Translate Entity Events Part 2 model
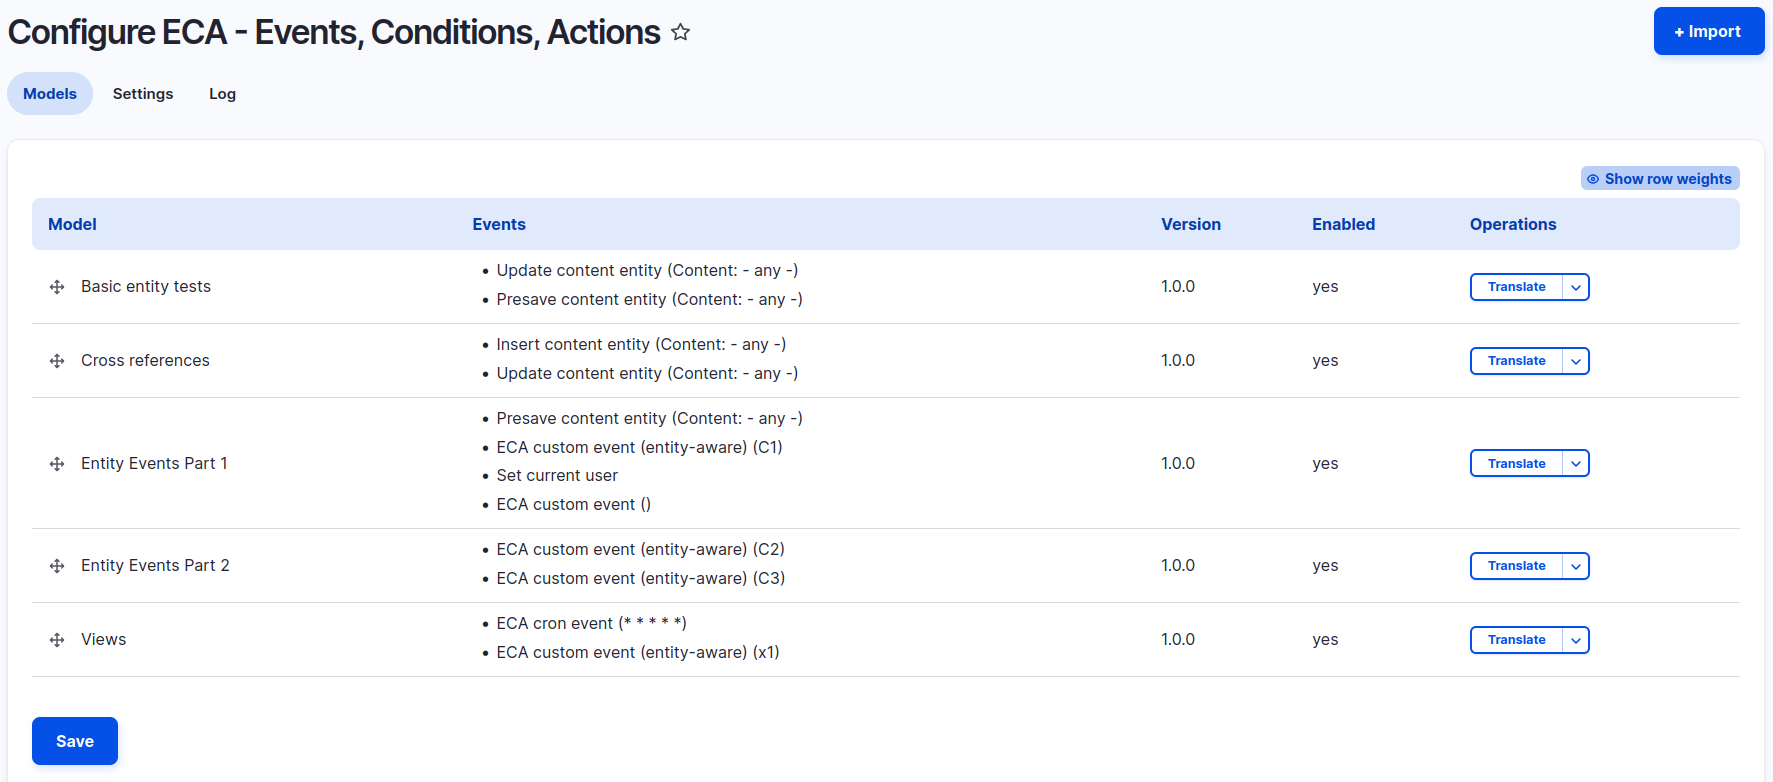 point(1516,566)
